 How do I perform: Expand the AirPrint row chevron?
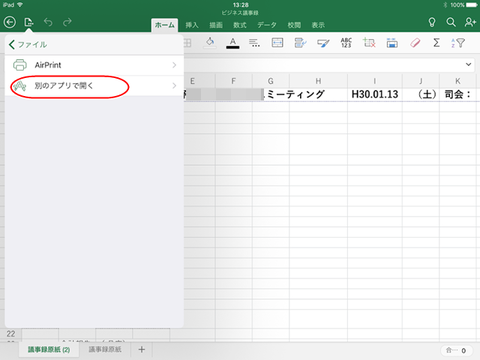(x=174, y=65)
